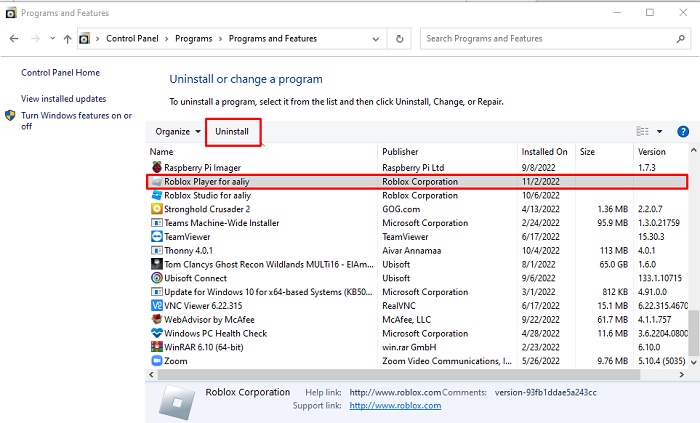Select the Thonny 4.0.1 entry
Viewport: 700px width, 423px height.
coord(188,251)
